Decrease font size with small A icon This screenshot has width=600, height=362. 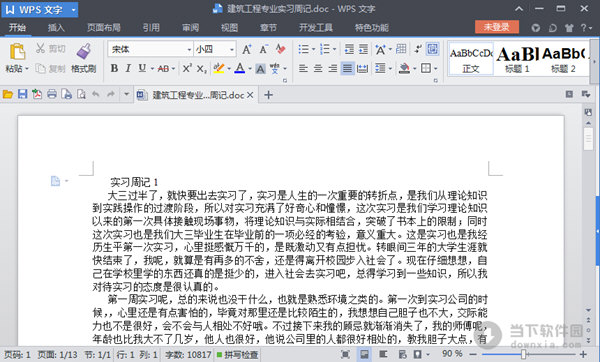tap(264, 49)
